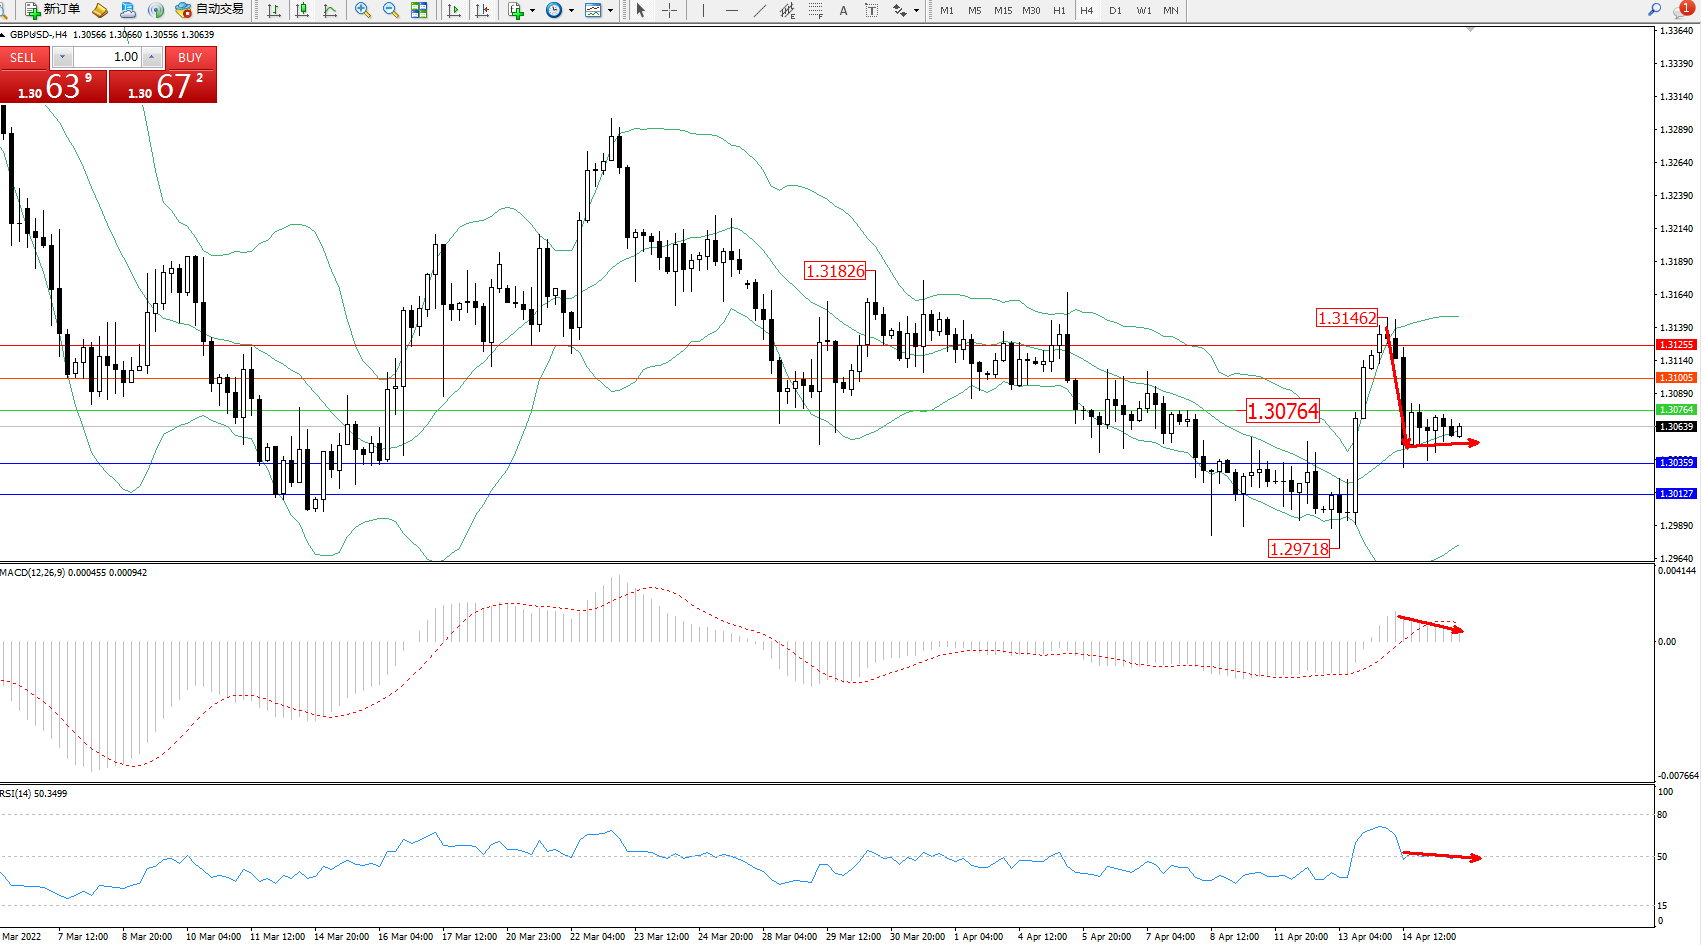This screenshot has height=945, width=1701.
Task: Toggle AutoTrading (自动交易) on or off
Action: coord(209,10)
